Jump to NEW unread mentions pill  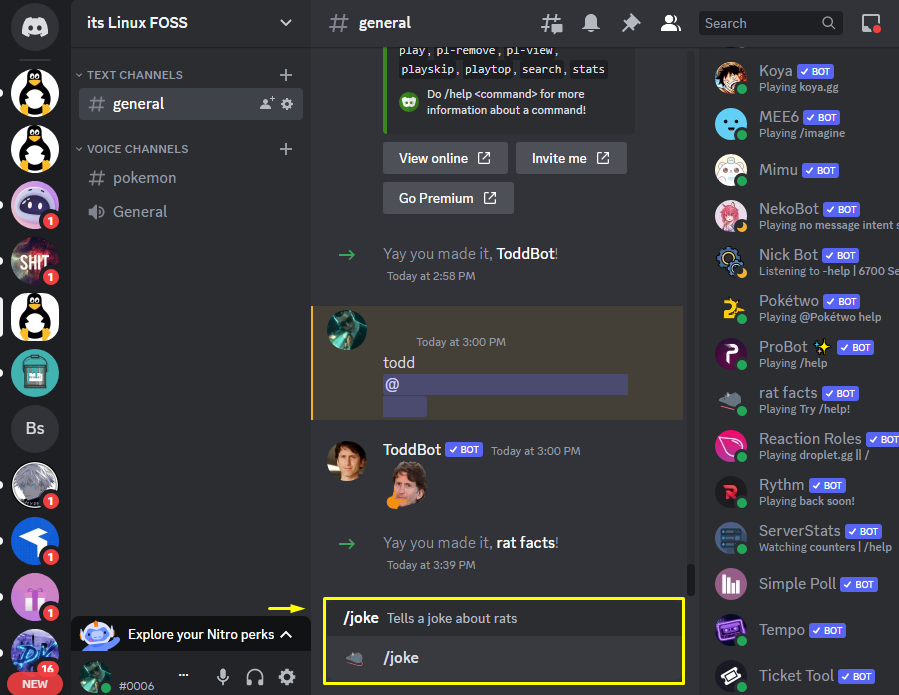tap(35, 684)
